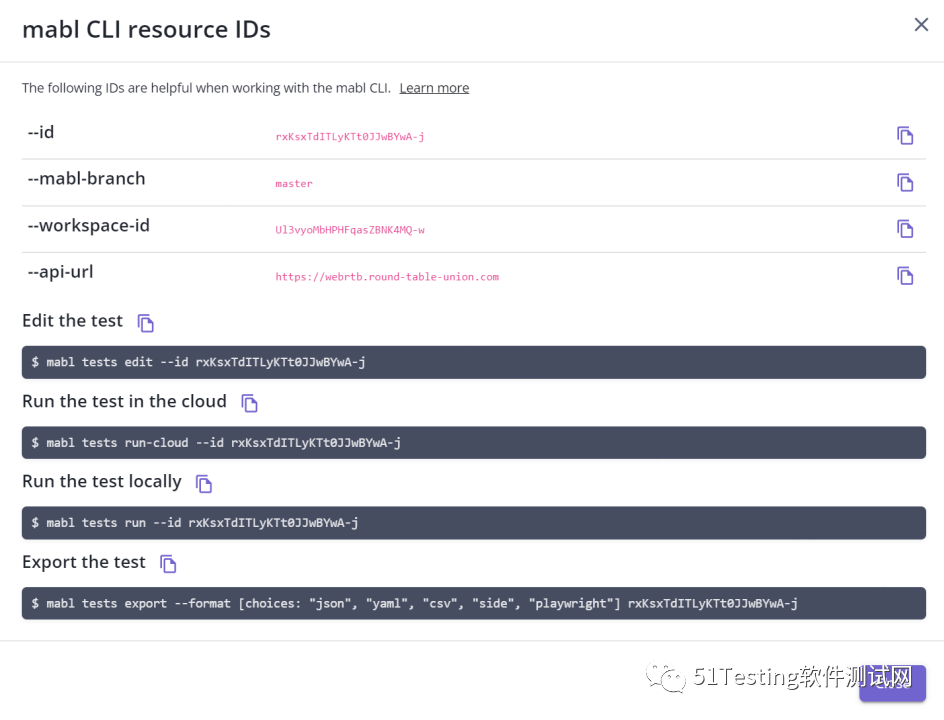944x720 pixels.
Task: Click the mabl tests export command block
Action: pyautogui.click(x=474, y=603)
